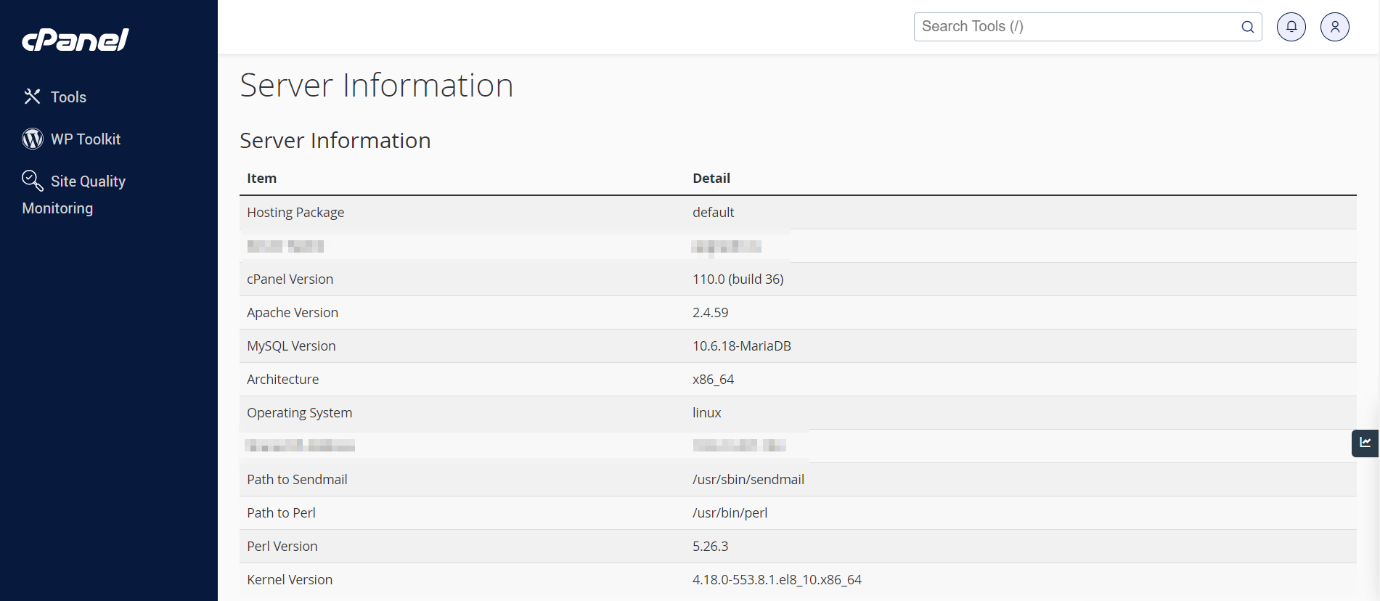Select the kernel version value 4.18.0-553.8.1
This screenshot has width=1380, height=601.
tap(776, 579)
